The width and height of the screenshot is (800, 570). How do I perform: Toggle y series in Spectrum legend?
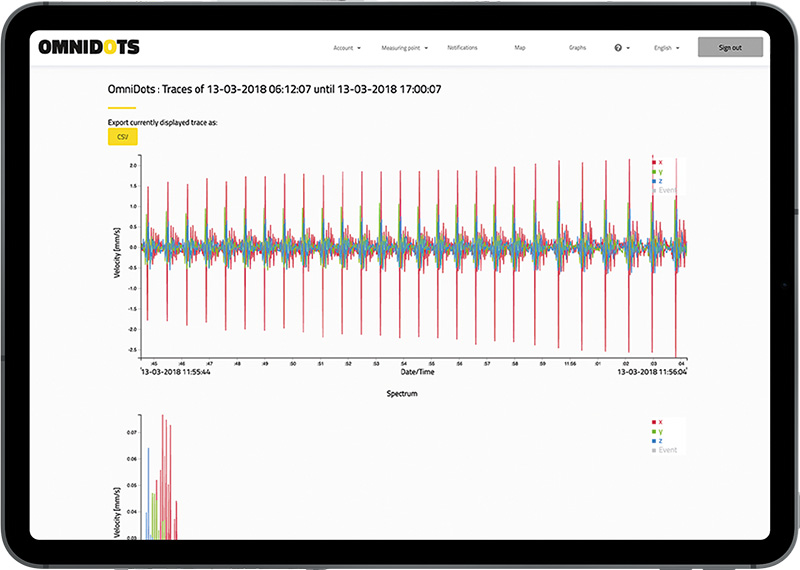pyautogui.click(x=657, y=431)
